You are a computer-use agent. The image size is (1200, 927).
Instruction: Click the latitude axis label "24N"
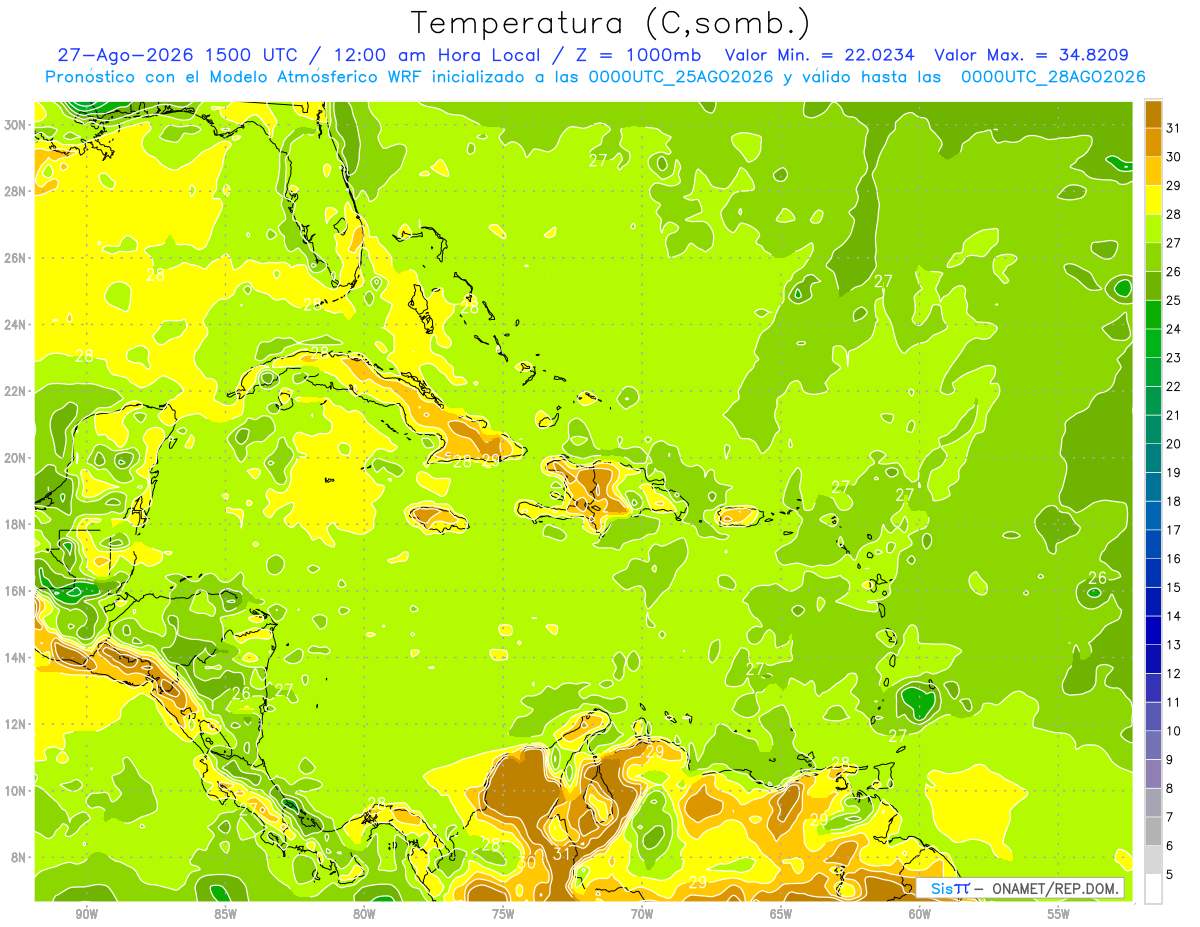point(17,325)
